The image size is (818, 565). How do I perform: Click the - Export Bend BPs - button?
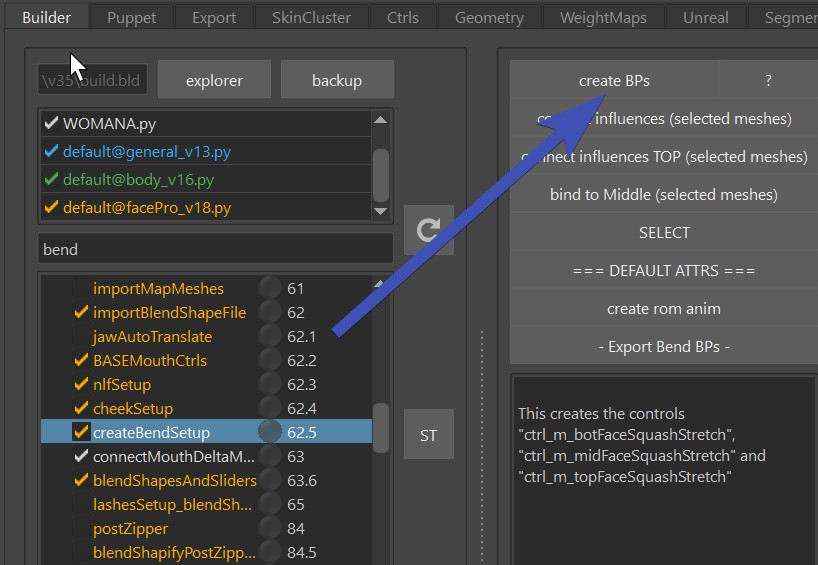664,346
